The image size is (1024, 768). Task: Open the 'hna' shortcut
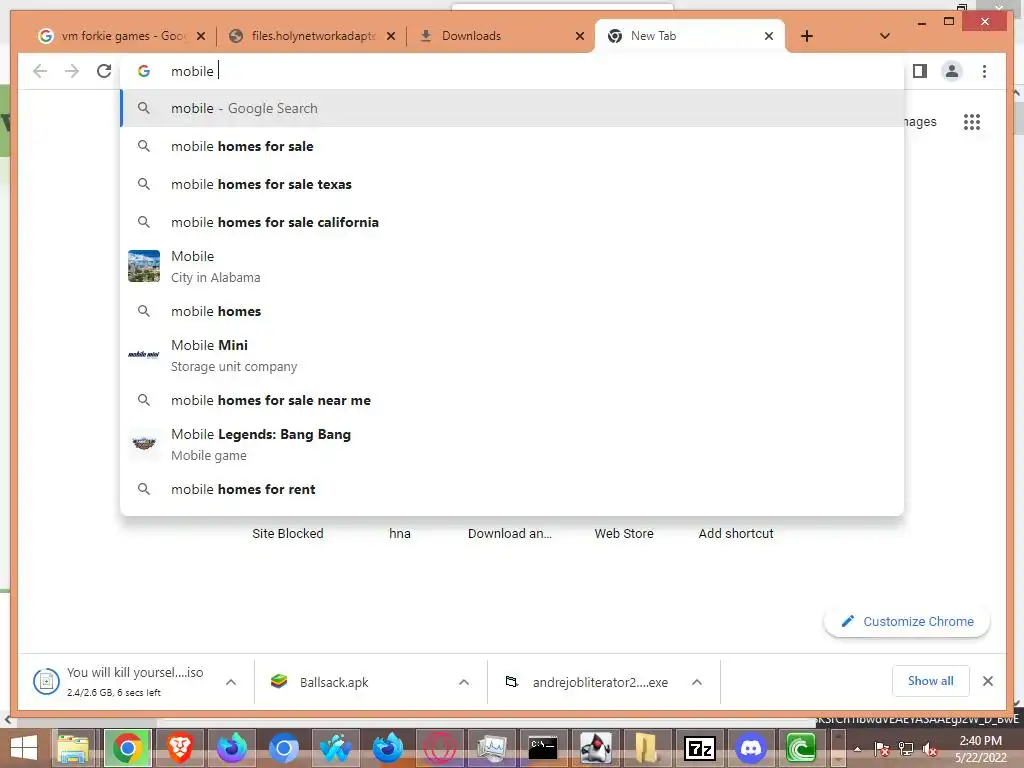(x=400, y=533)
